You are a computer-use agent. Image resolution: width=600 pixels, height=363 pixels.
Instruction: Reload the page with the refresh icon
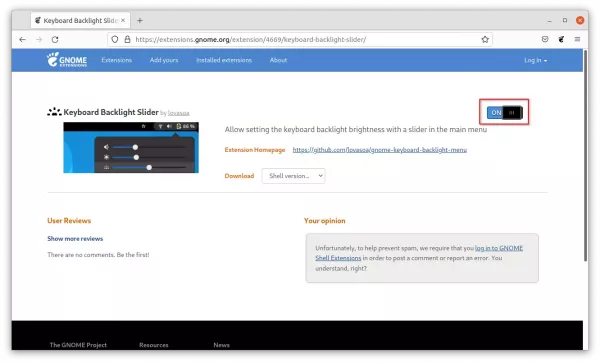tap(55, 39)
